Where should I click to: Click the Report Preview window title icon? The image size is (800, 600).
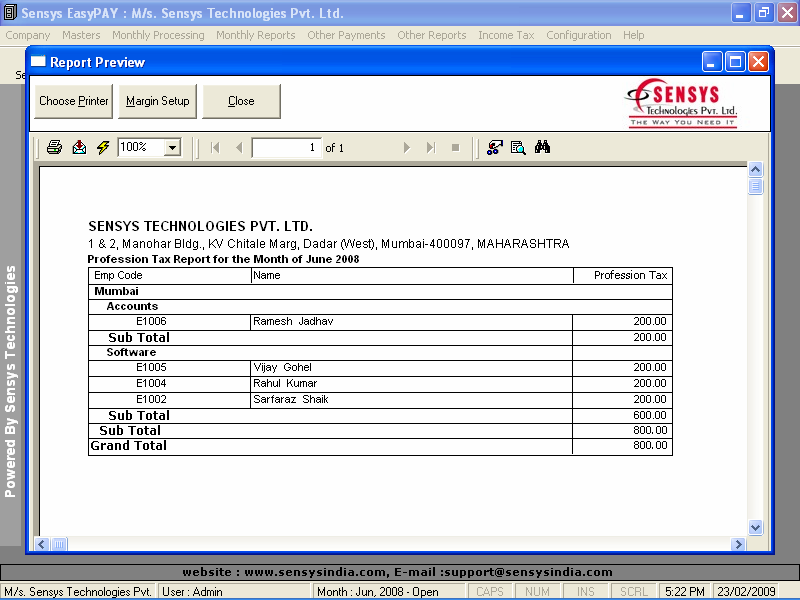(x=38, y=62)
